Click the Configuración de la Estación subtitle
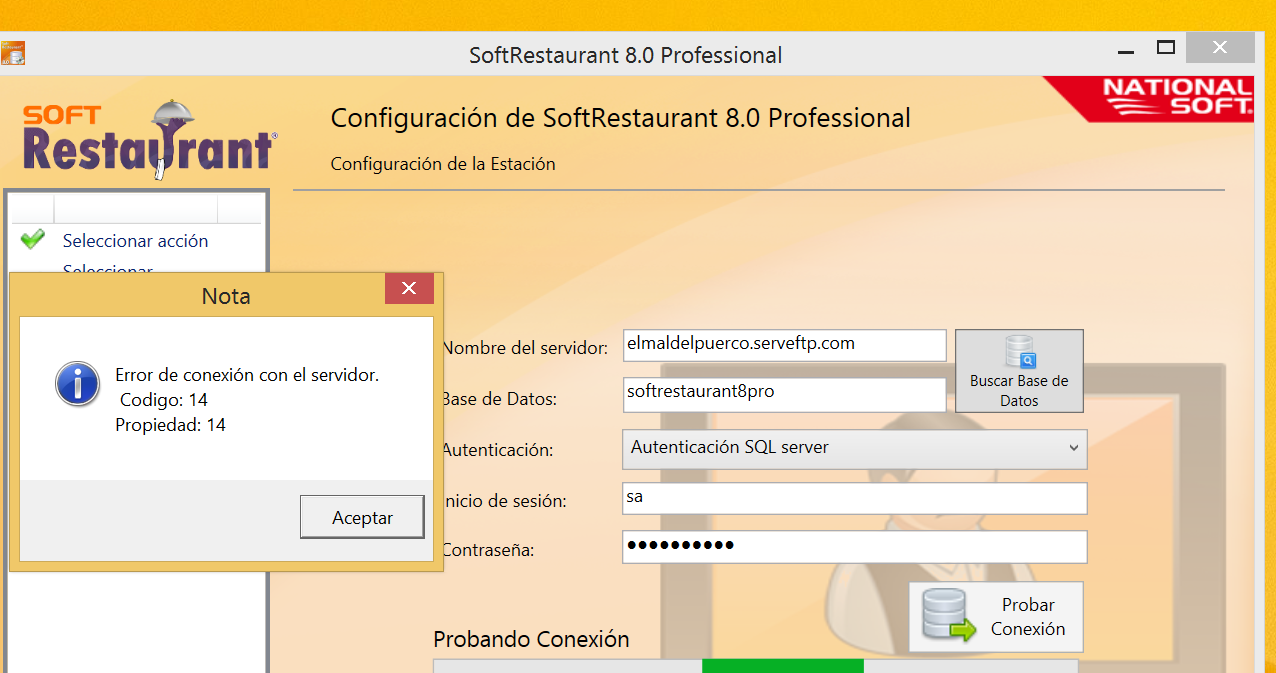Viewport: 1276px width, 673px height. tap(443, 164)
